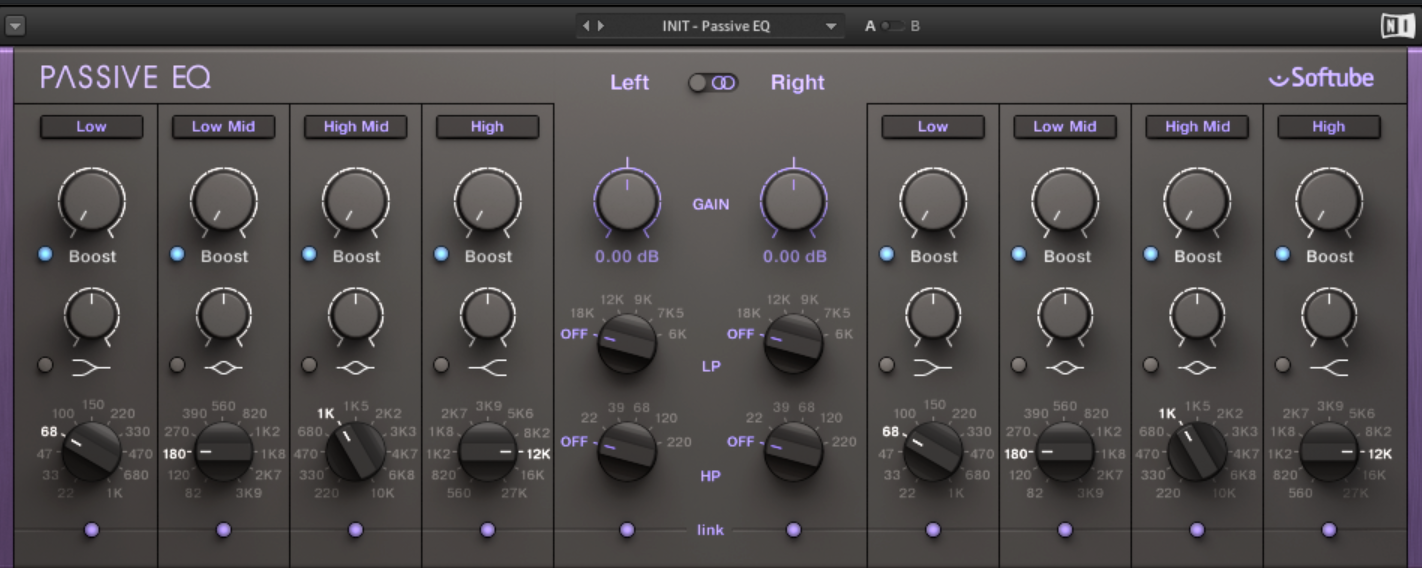The image size is (1422, 568).
Task: Click right Low band low-shelf shape icon
Action: tap(932, 368)
